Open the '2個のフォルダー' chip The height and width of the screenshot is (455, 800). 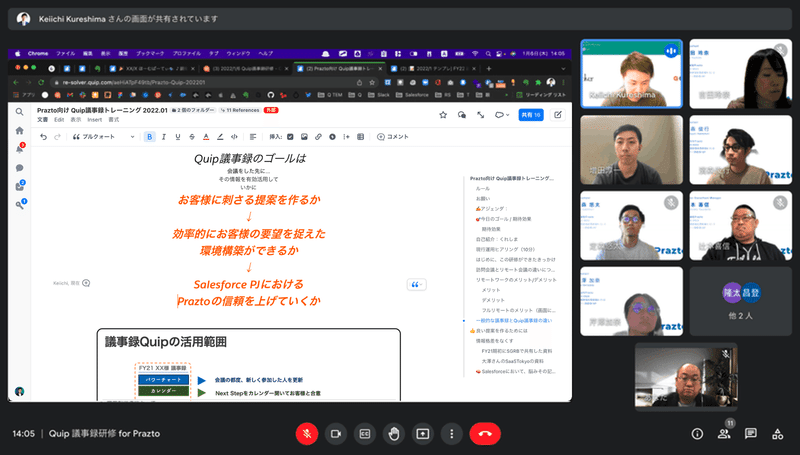point(193,110)
